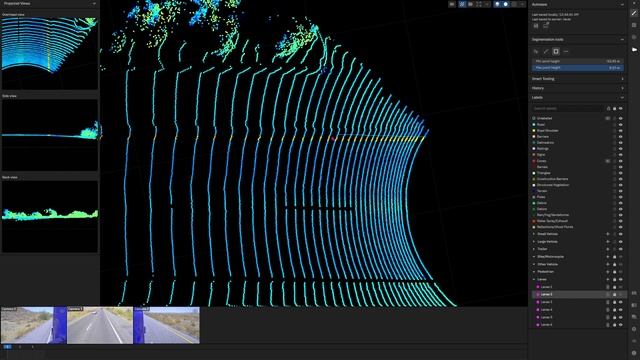Select the Lanes 1 label
This screenshot has height=360, width=640.
(547, 287)
